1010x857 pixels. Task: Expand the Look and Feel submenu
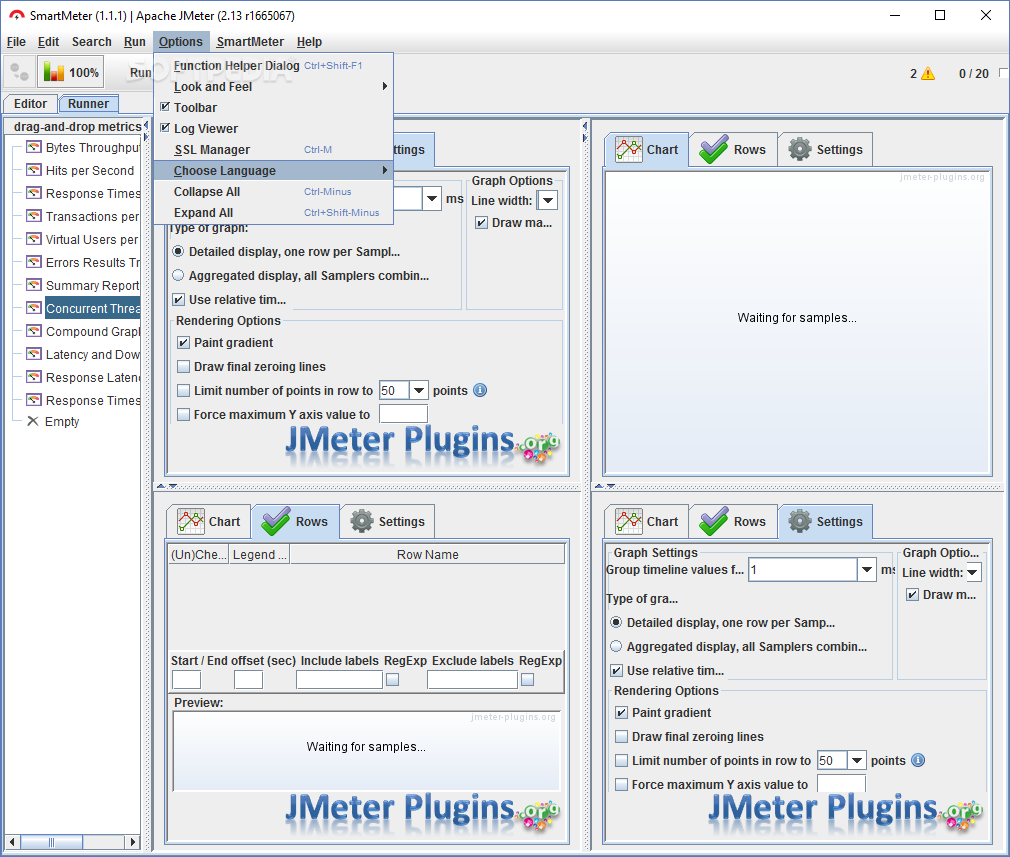tap(273, 86)
